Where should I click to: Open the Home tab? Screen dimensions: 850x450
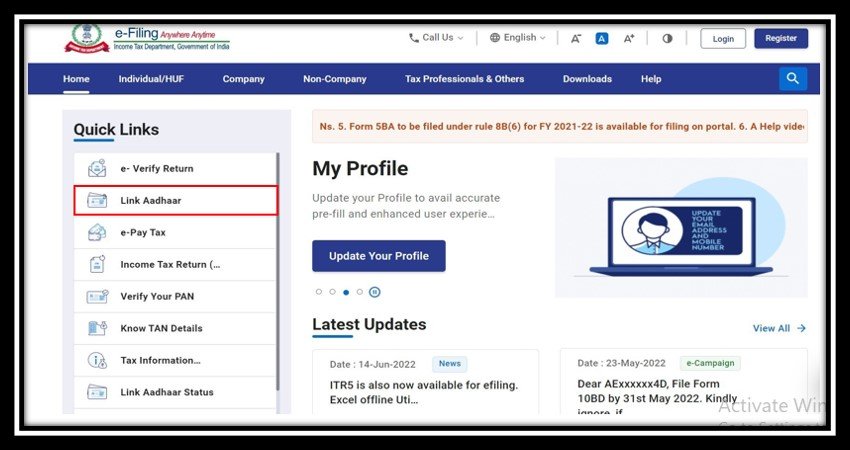click(76, 79)
